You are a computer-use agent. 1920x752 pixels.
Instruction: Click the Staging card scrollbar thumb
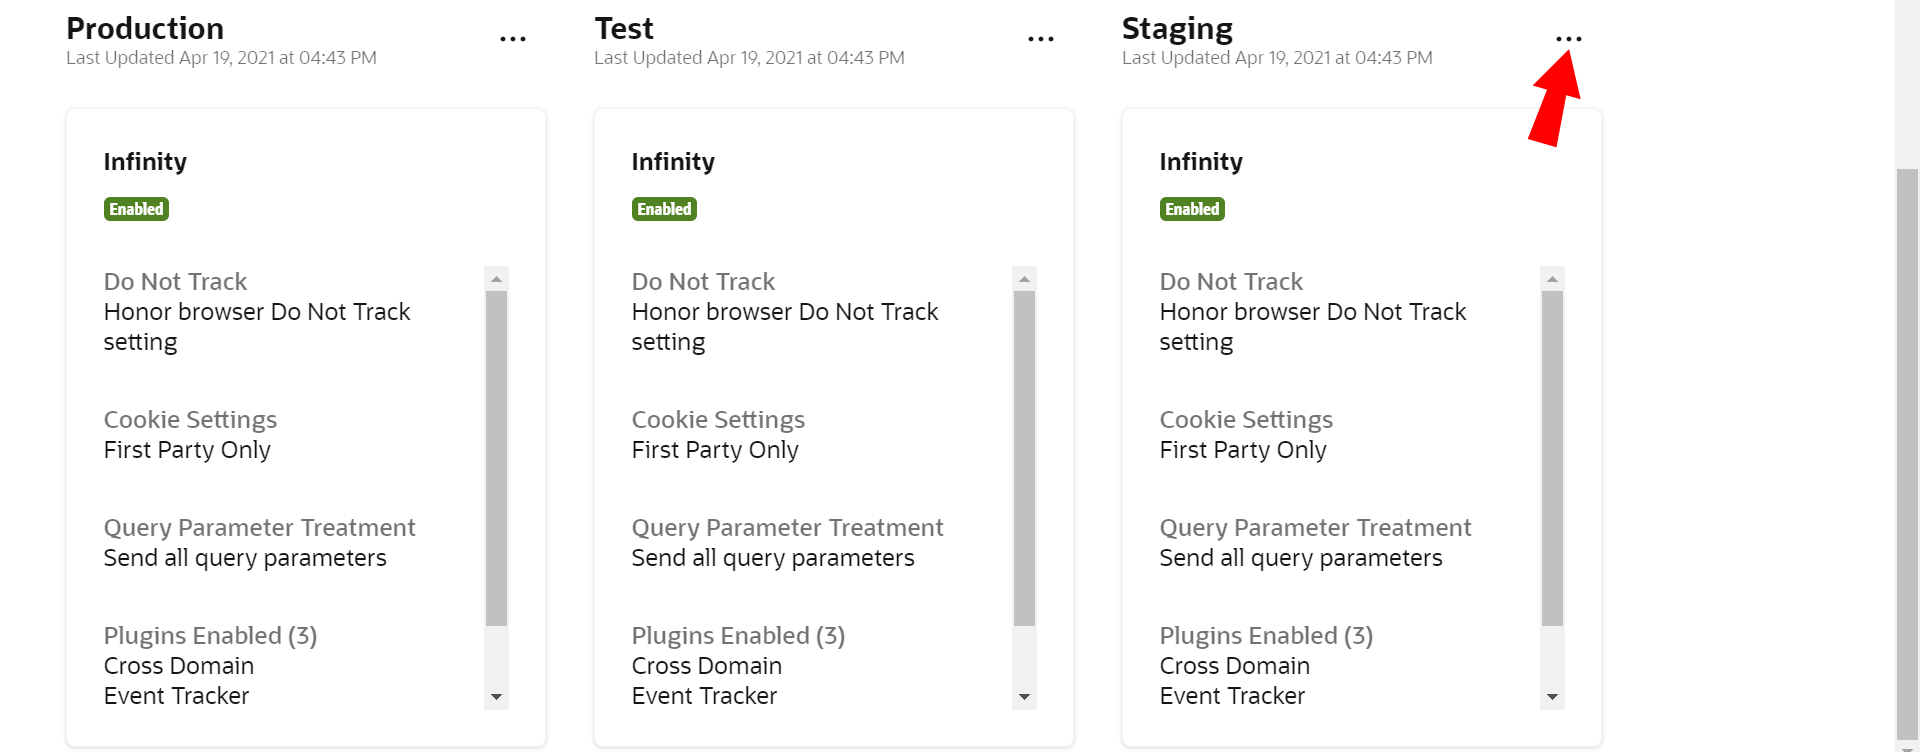1552,457
